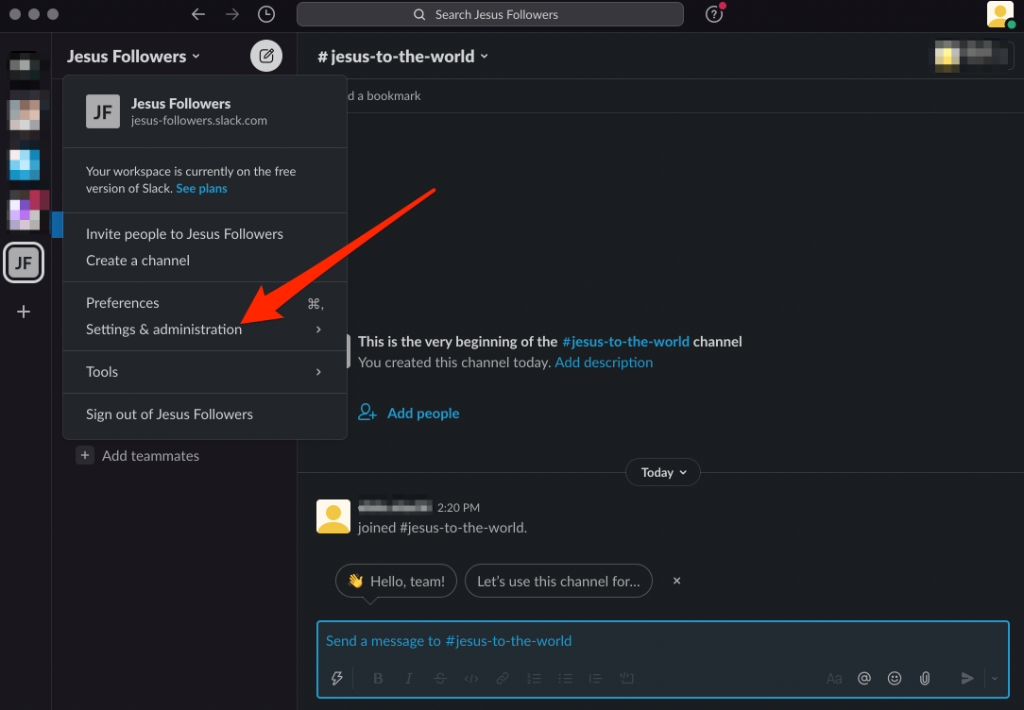Send the message with the arrow icon

click(967, 678)
